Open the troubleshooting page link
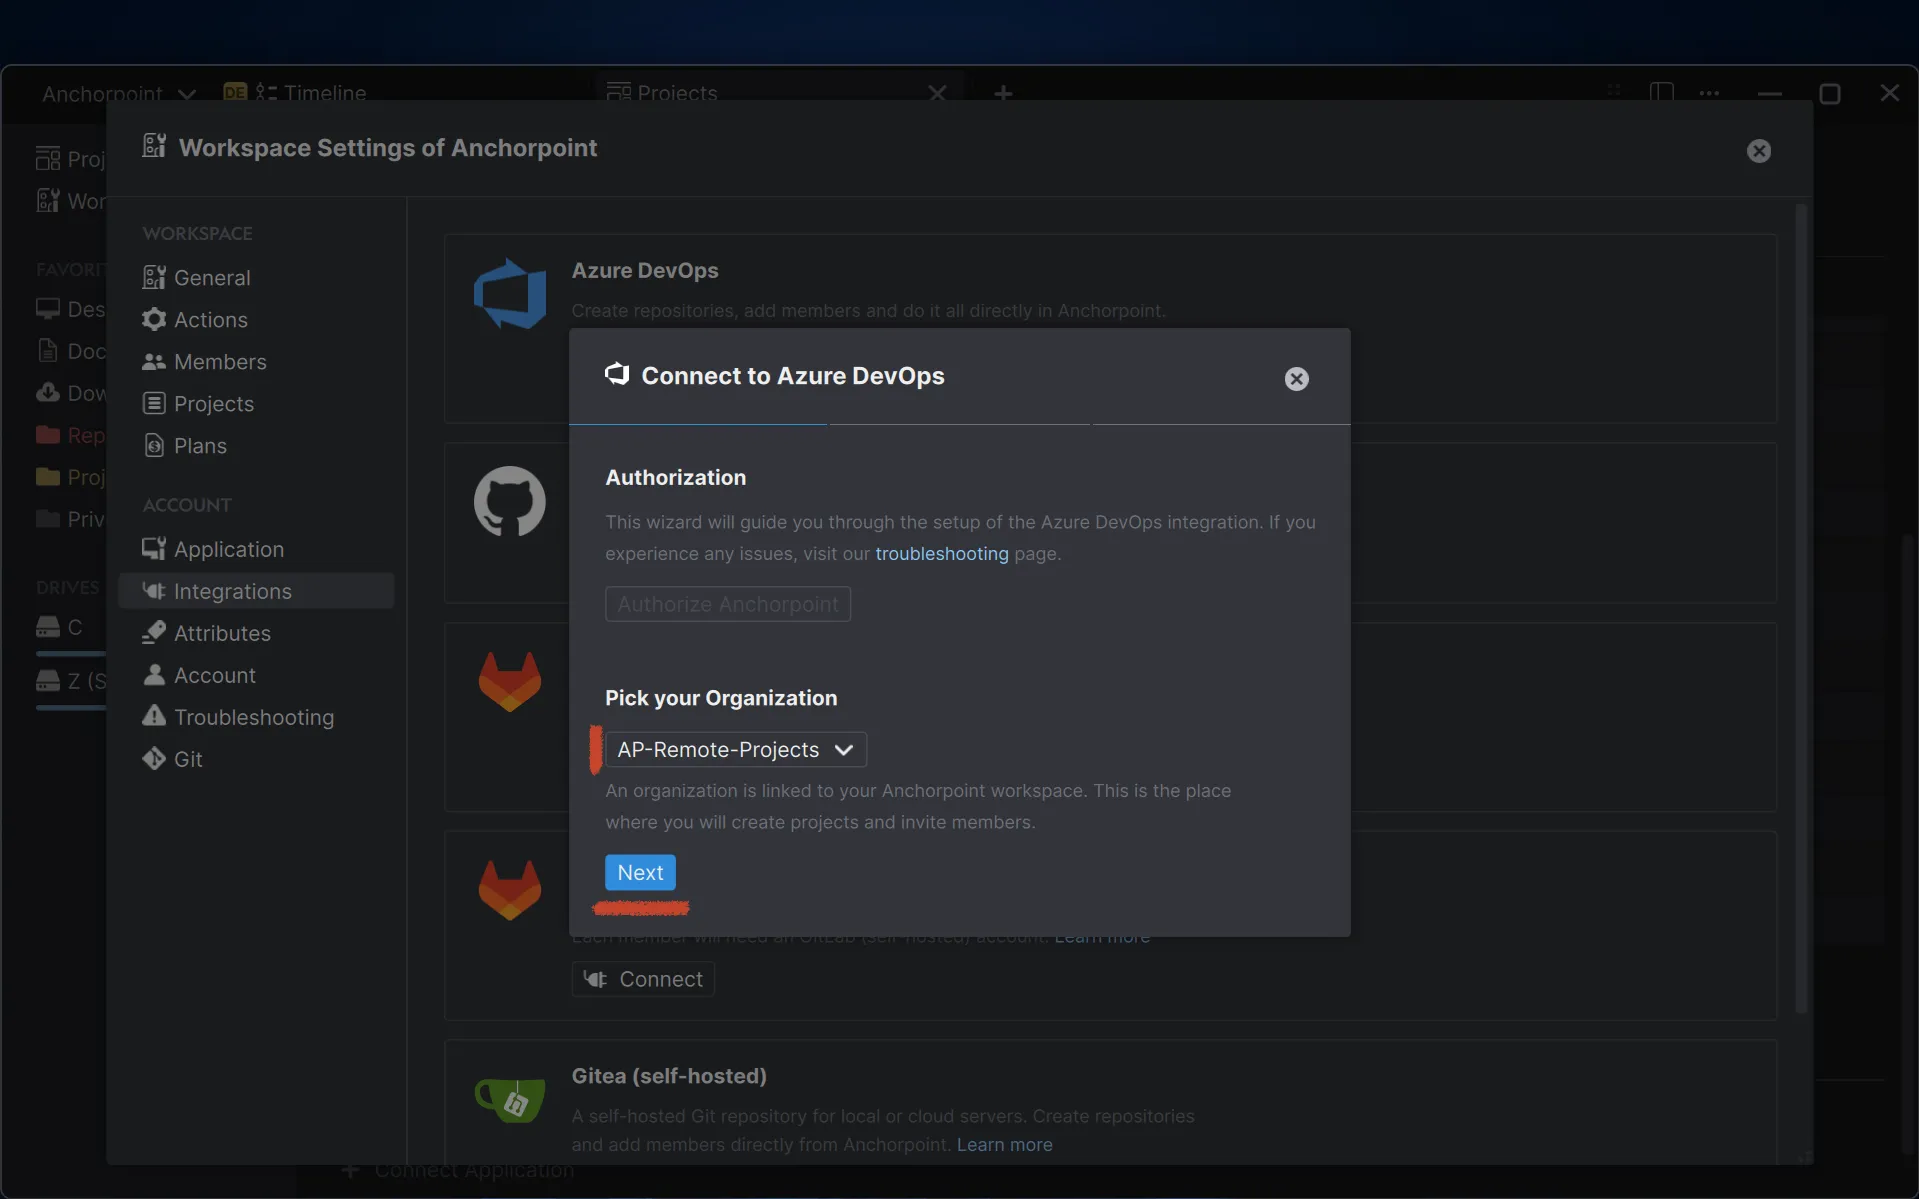 click(941, 553)
